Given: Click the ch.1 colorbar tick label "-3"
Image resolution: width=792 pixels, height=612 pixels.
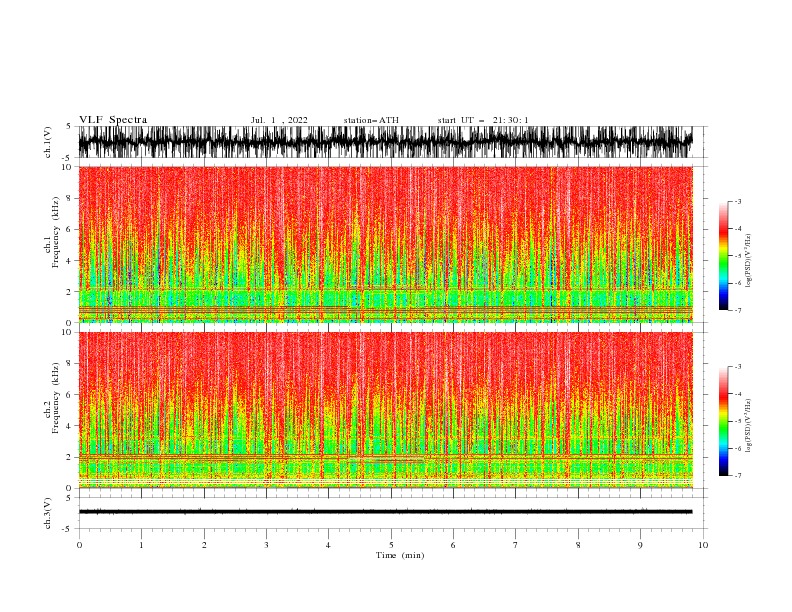Looking at the screenshot, I should click(x=738, y=201).
